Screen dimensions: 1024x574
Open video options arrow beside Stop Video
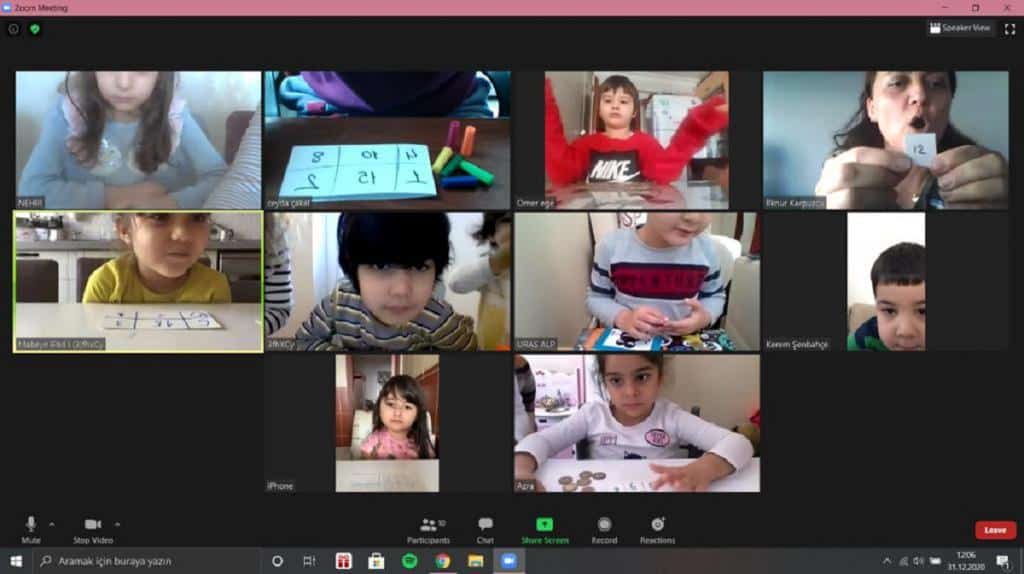point(118,523)
